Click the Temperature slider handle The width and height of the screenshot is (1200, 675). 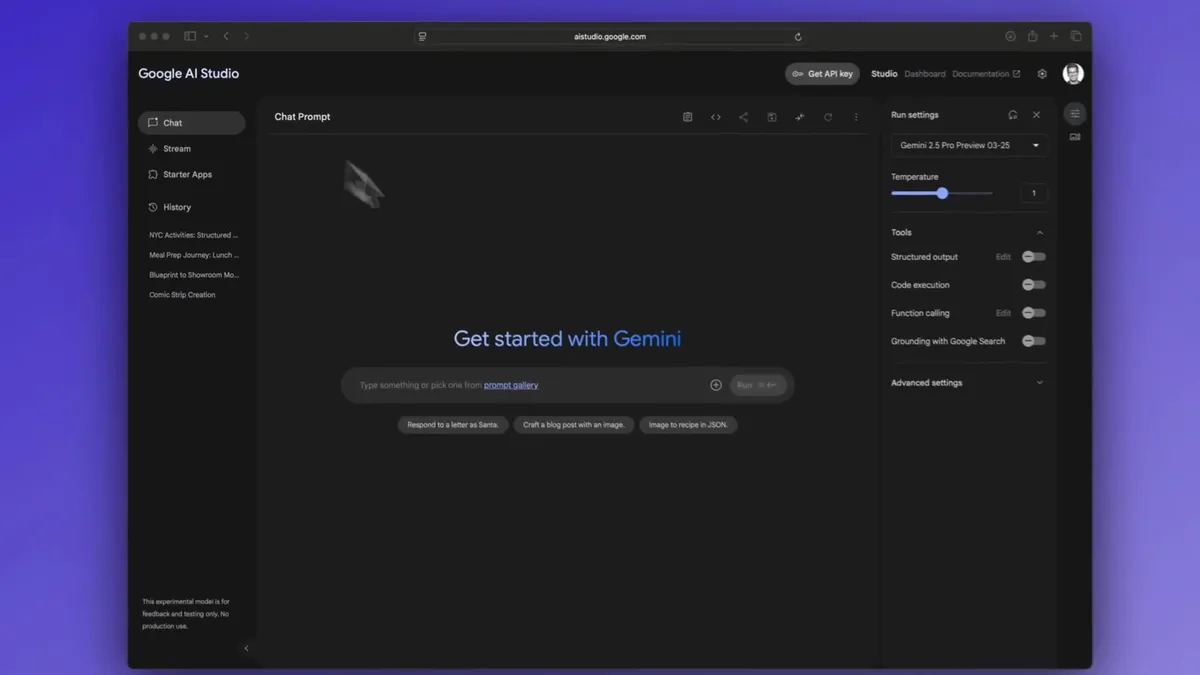942,193
